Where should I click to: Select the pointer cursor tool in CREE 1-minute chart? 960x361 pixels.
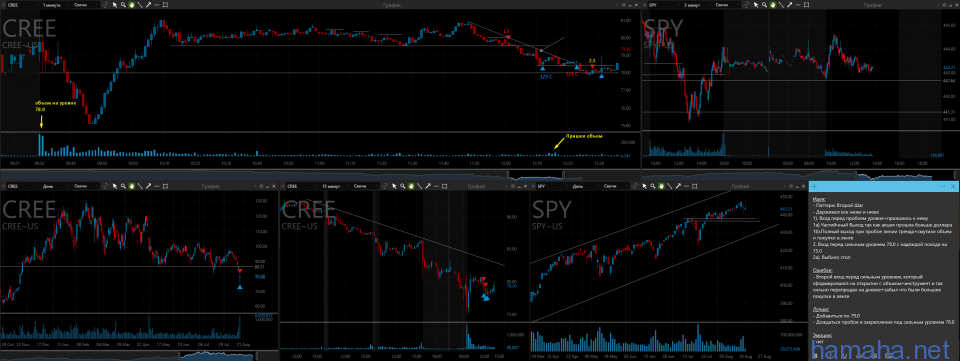click(114, 5)
